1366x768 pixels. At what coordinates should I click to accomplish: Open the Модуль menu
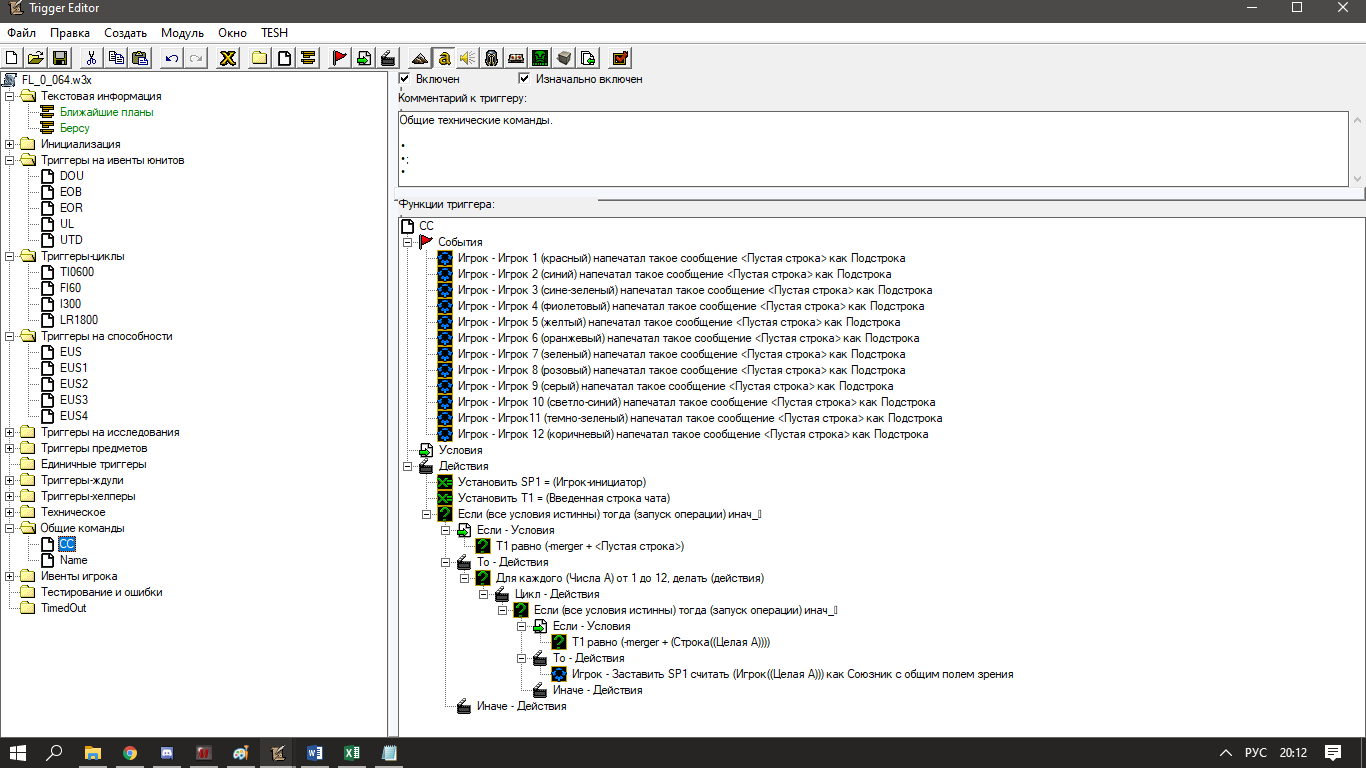pos(182,33)
